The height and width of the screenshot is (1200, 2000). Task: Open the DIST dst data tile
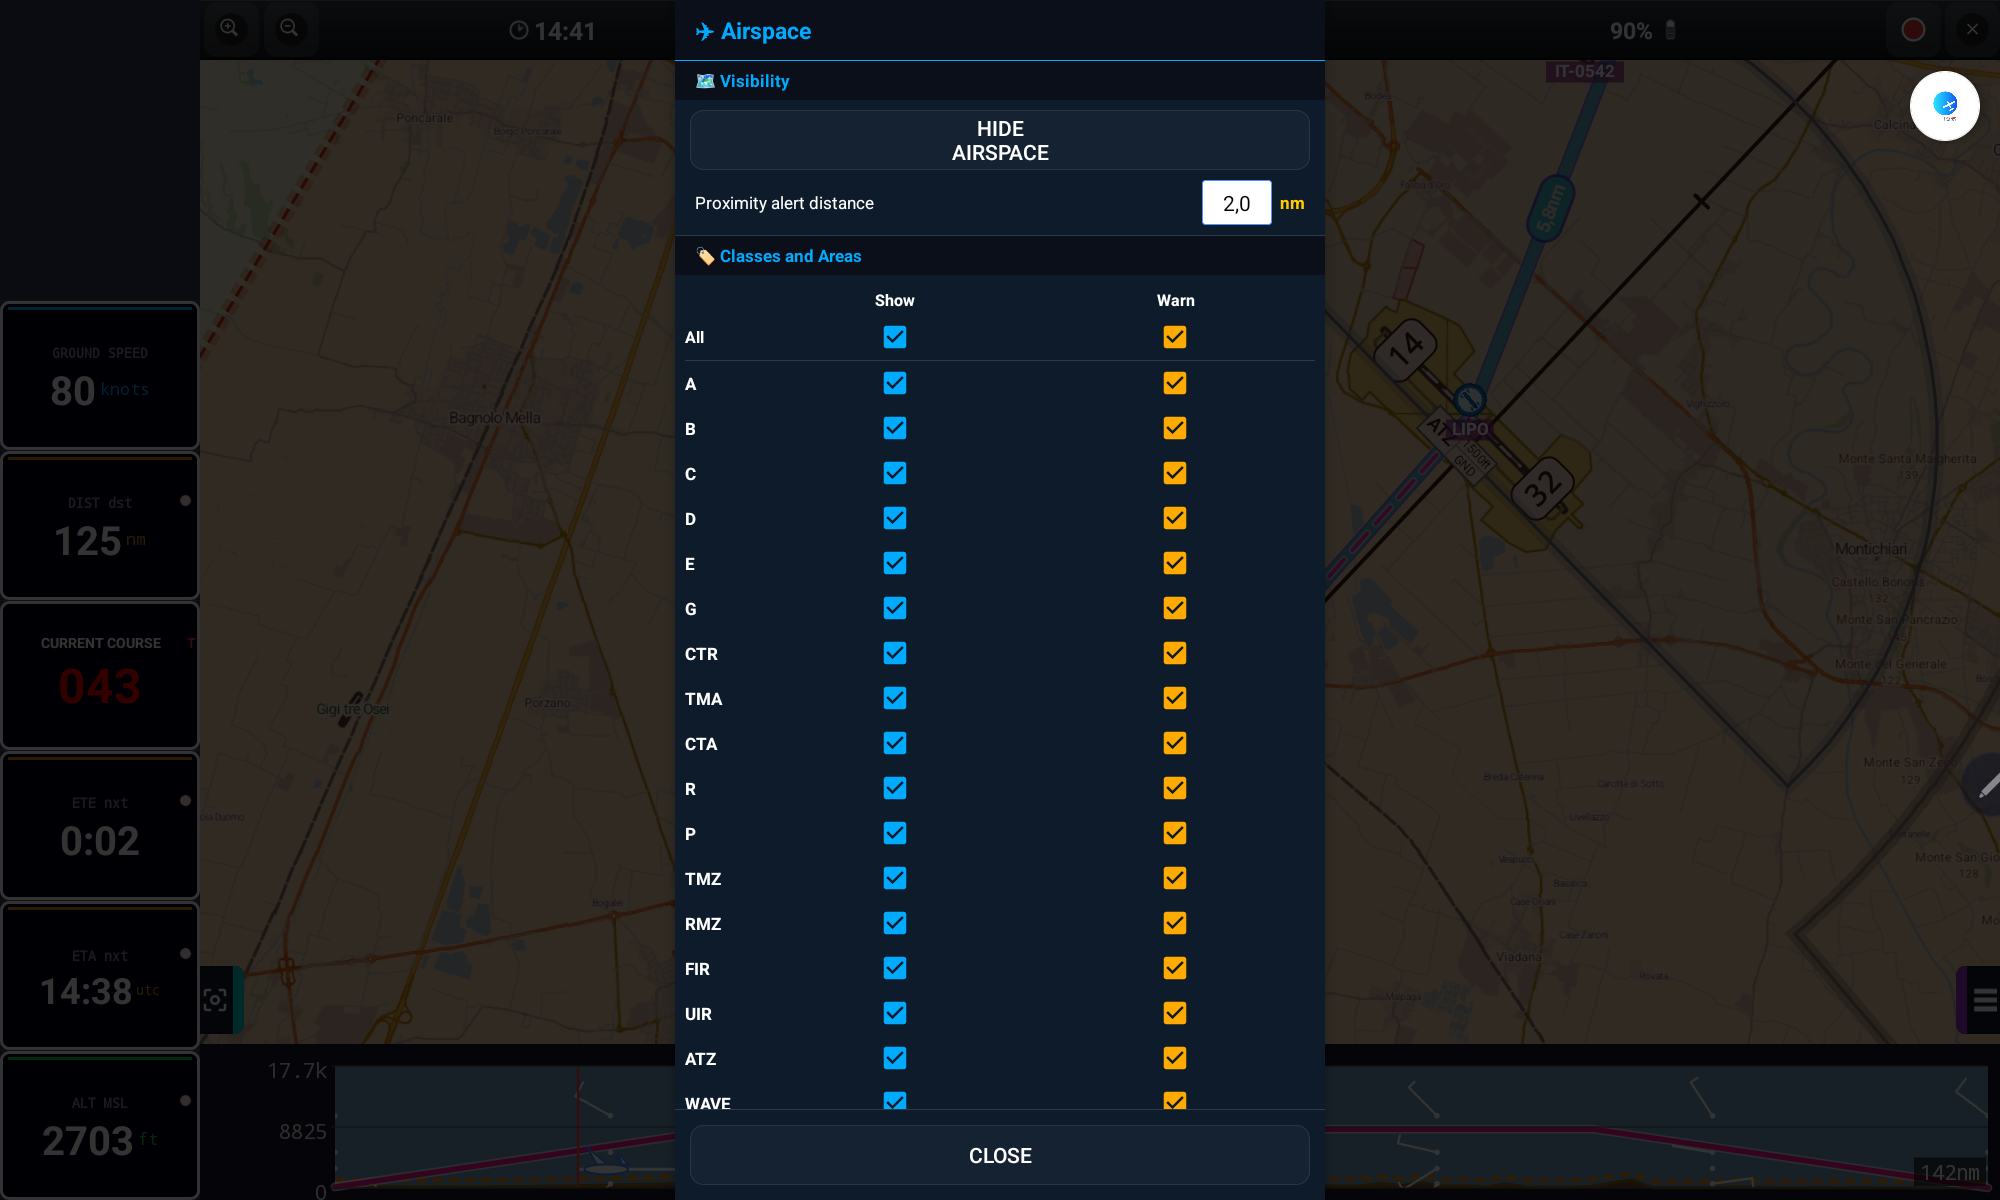point(100,526)
